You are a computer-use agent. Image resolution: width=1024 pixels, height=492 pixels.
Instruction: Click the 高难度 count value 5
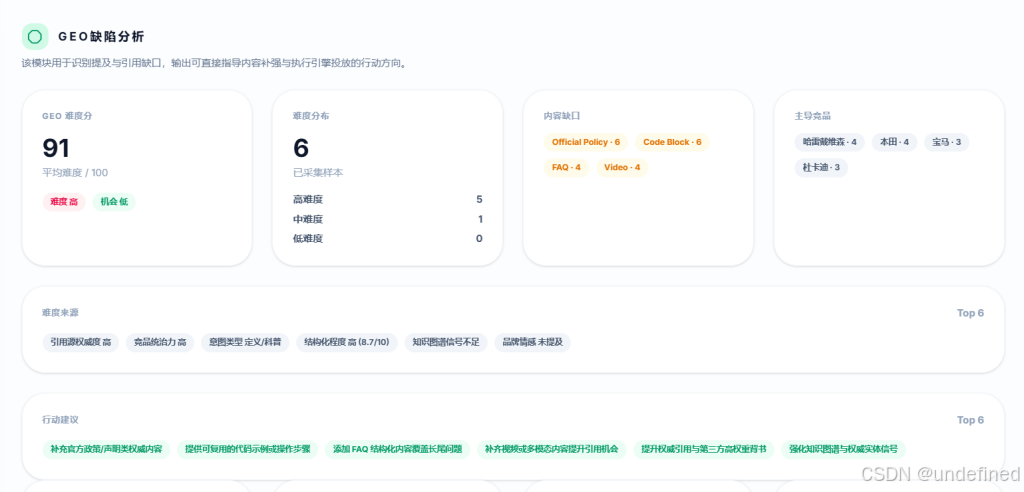[479, 200]
